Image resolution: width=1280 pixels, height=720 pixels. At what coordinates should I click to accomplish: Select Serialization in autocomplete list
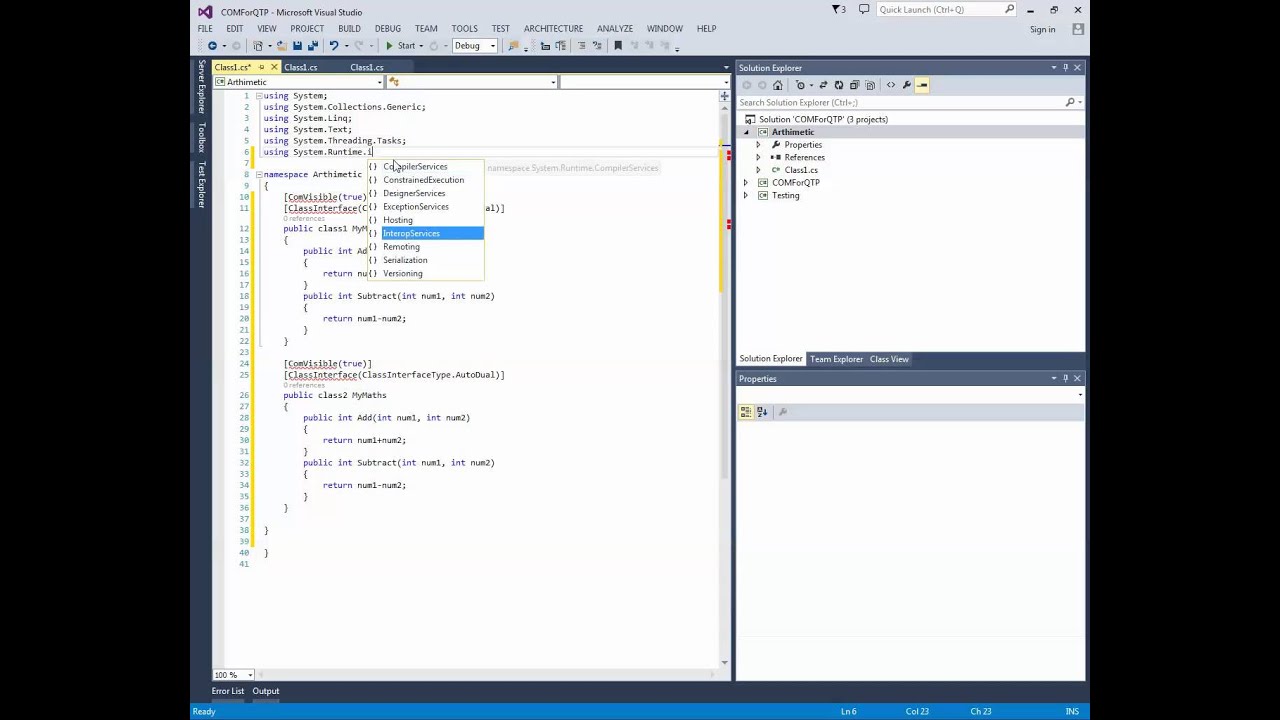click(425, 260)
